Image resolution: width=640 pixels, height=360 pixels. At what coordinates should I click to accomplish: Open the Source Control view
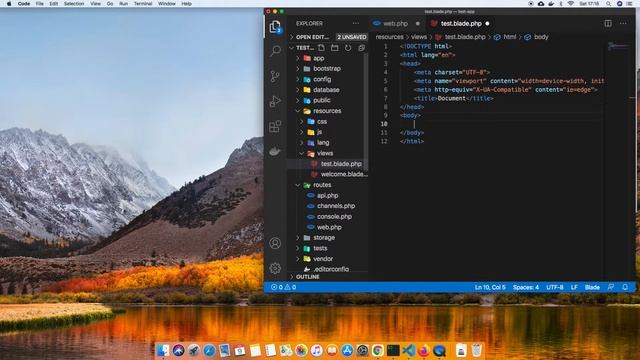click(x=276, y=76)
